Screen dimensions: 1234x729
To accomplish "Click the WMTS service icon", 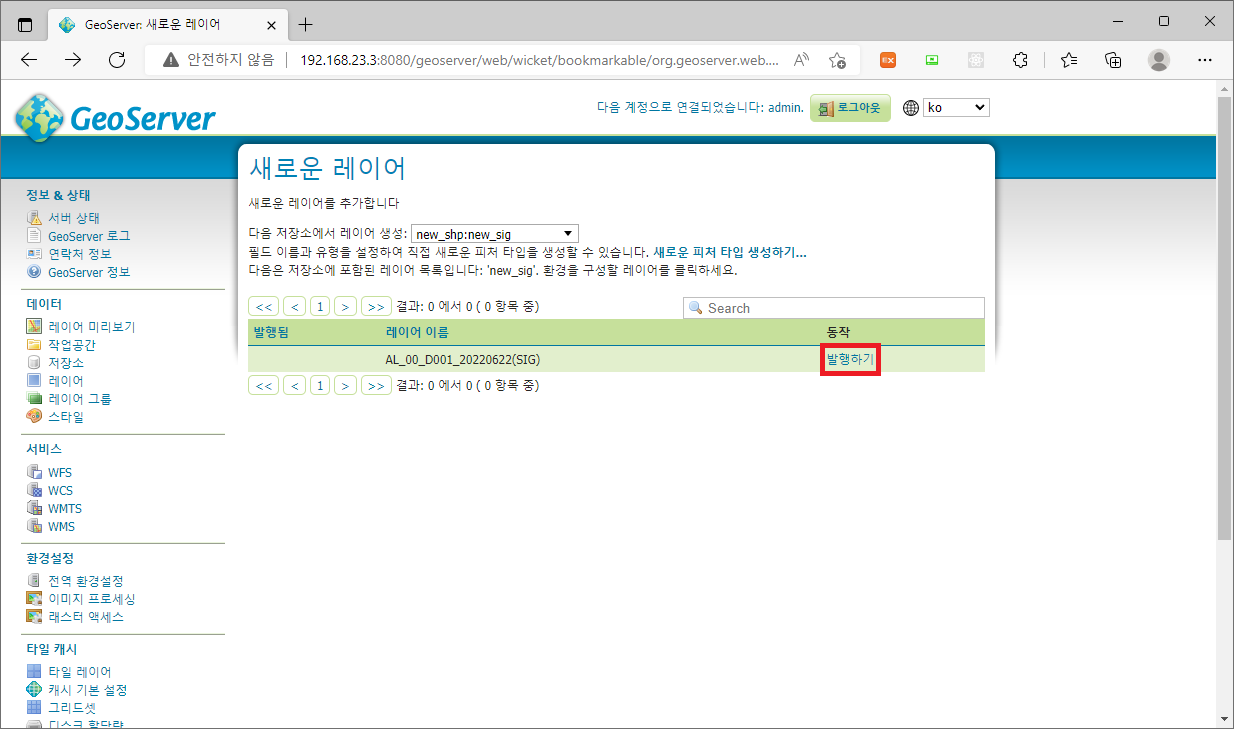I will [x=34, y=508].
